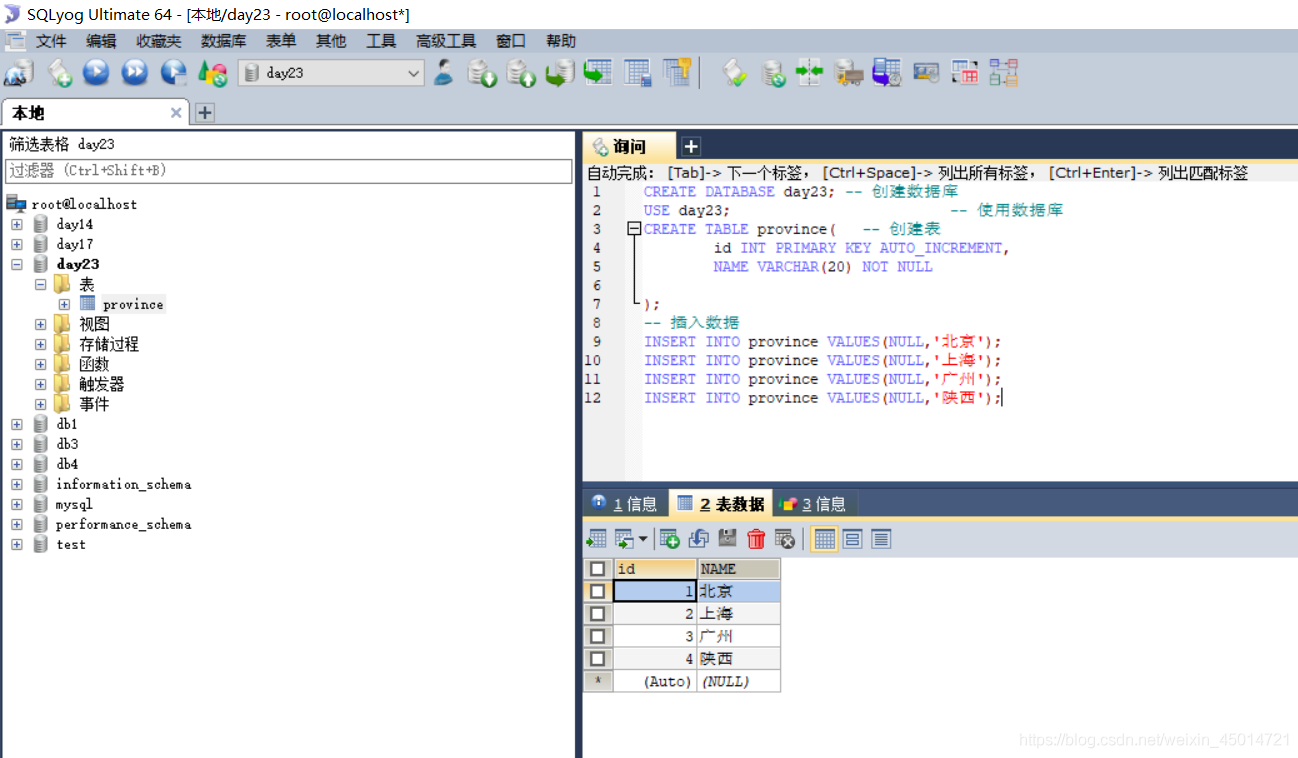The width and height of the screenshot is (1298, 758).
Task: Click the restore from SQL dump icon
Action: pos(559,72)
